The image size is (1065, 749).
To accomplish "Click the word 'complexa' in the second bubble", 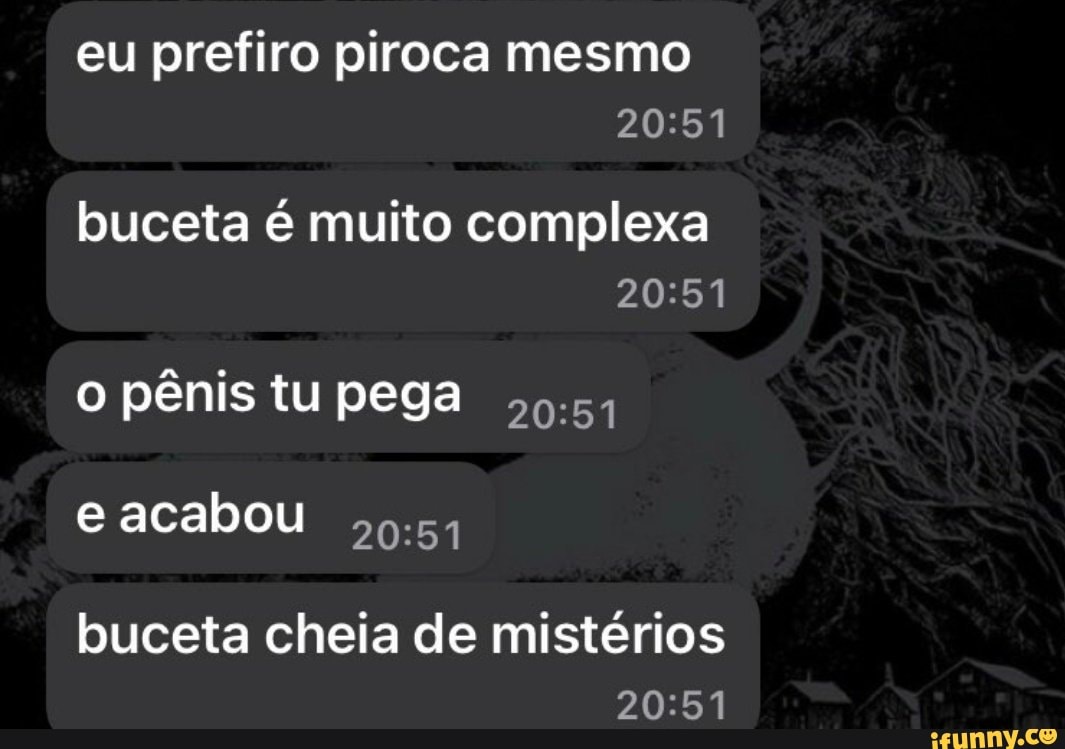I will 587,226.
